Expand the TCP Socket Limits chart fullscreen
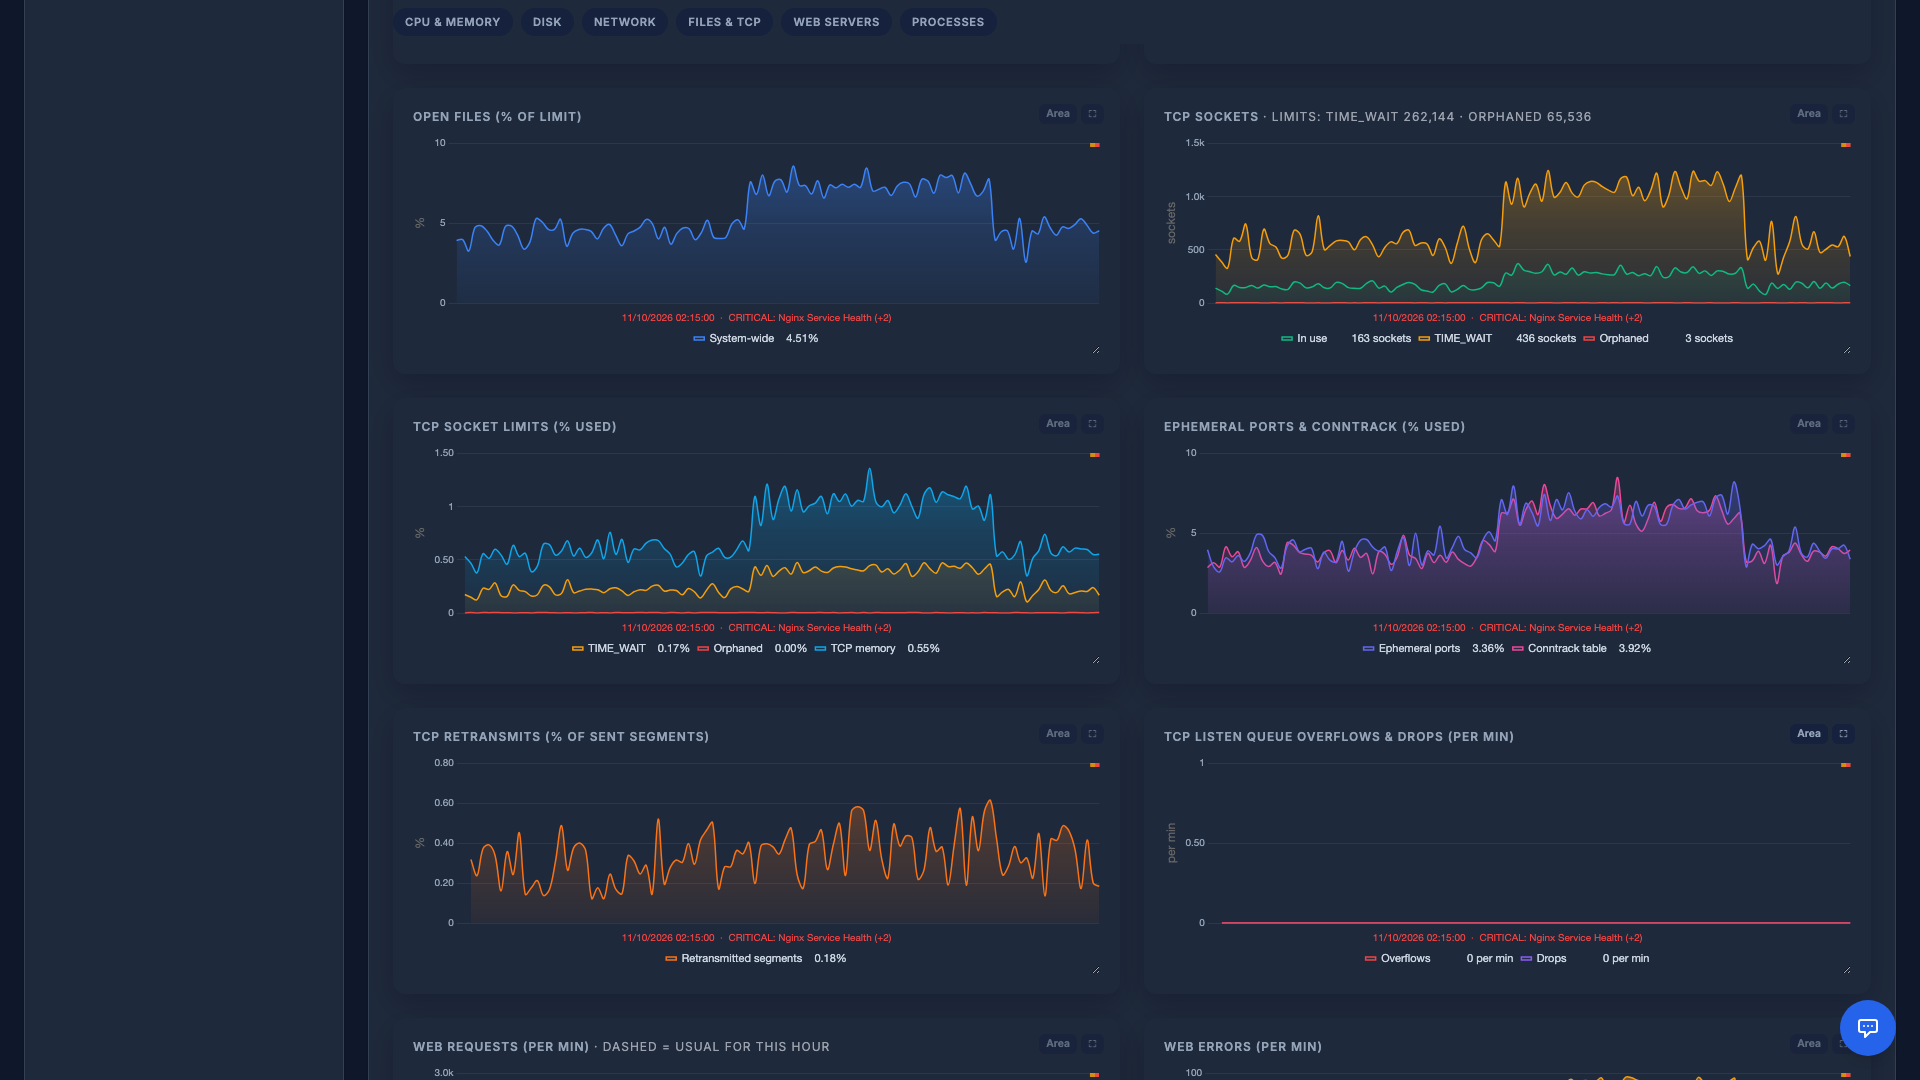1920x1080 pixels. click(x=1092, y=424)
